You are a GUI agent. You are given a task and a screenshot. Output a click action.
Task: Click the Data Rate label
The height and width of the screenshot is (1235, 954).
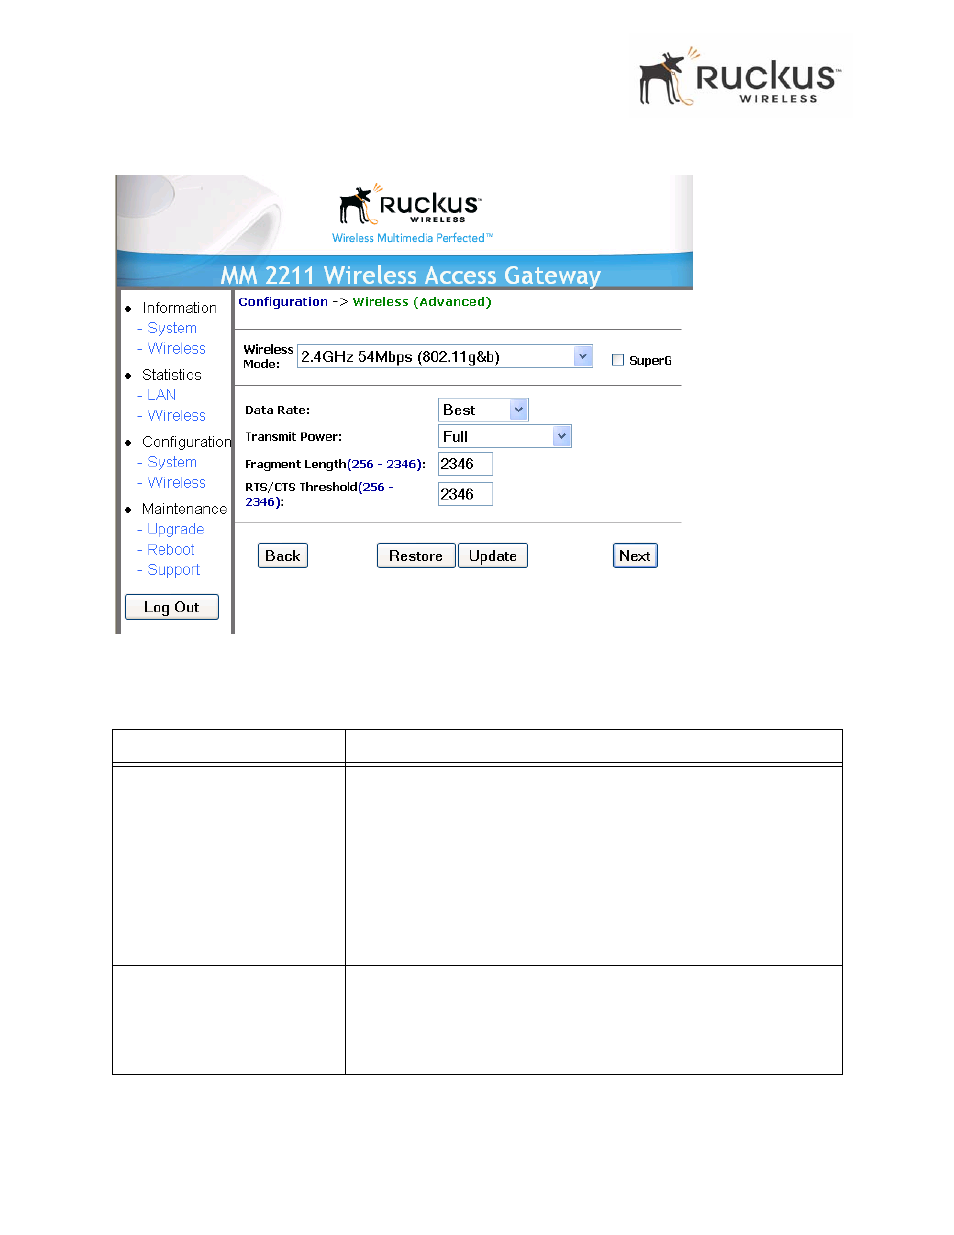(277, 410)
